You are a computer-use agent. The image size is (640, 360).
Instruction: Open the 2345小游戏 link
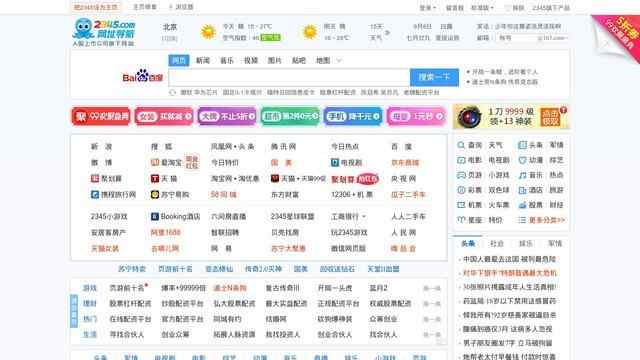click(x=109, y=216)
